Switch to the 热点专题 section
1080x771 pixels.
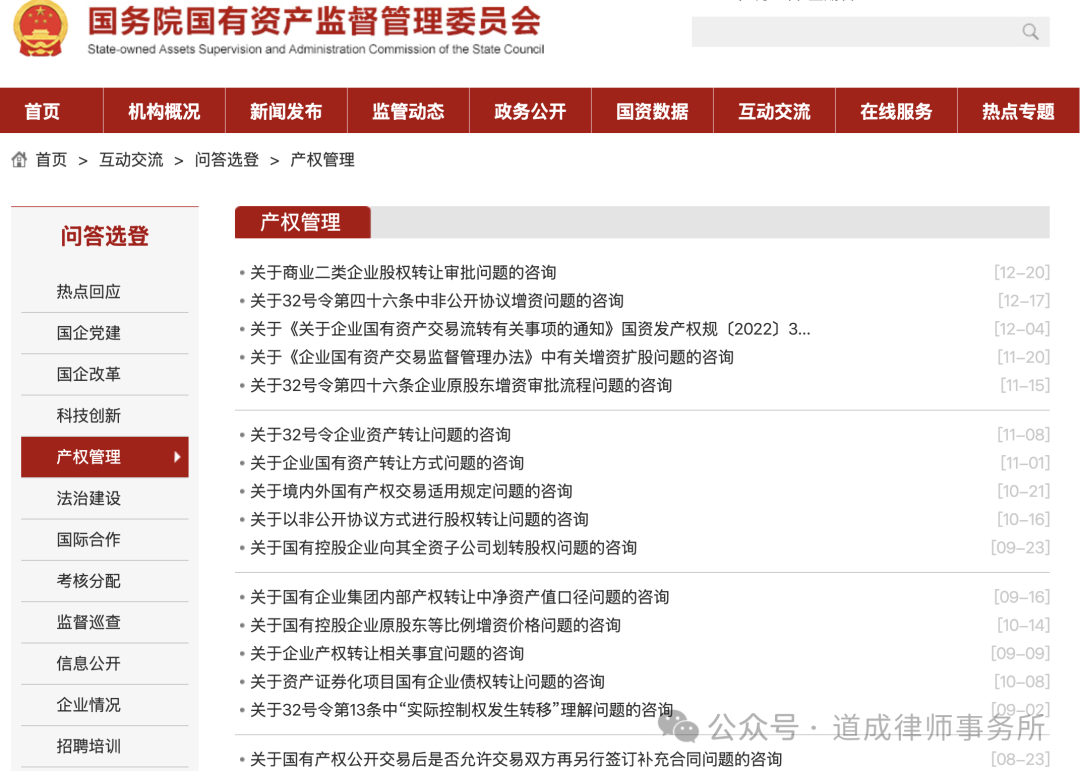coord(1017,110)
